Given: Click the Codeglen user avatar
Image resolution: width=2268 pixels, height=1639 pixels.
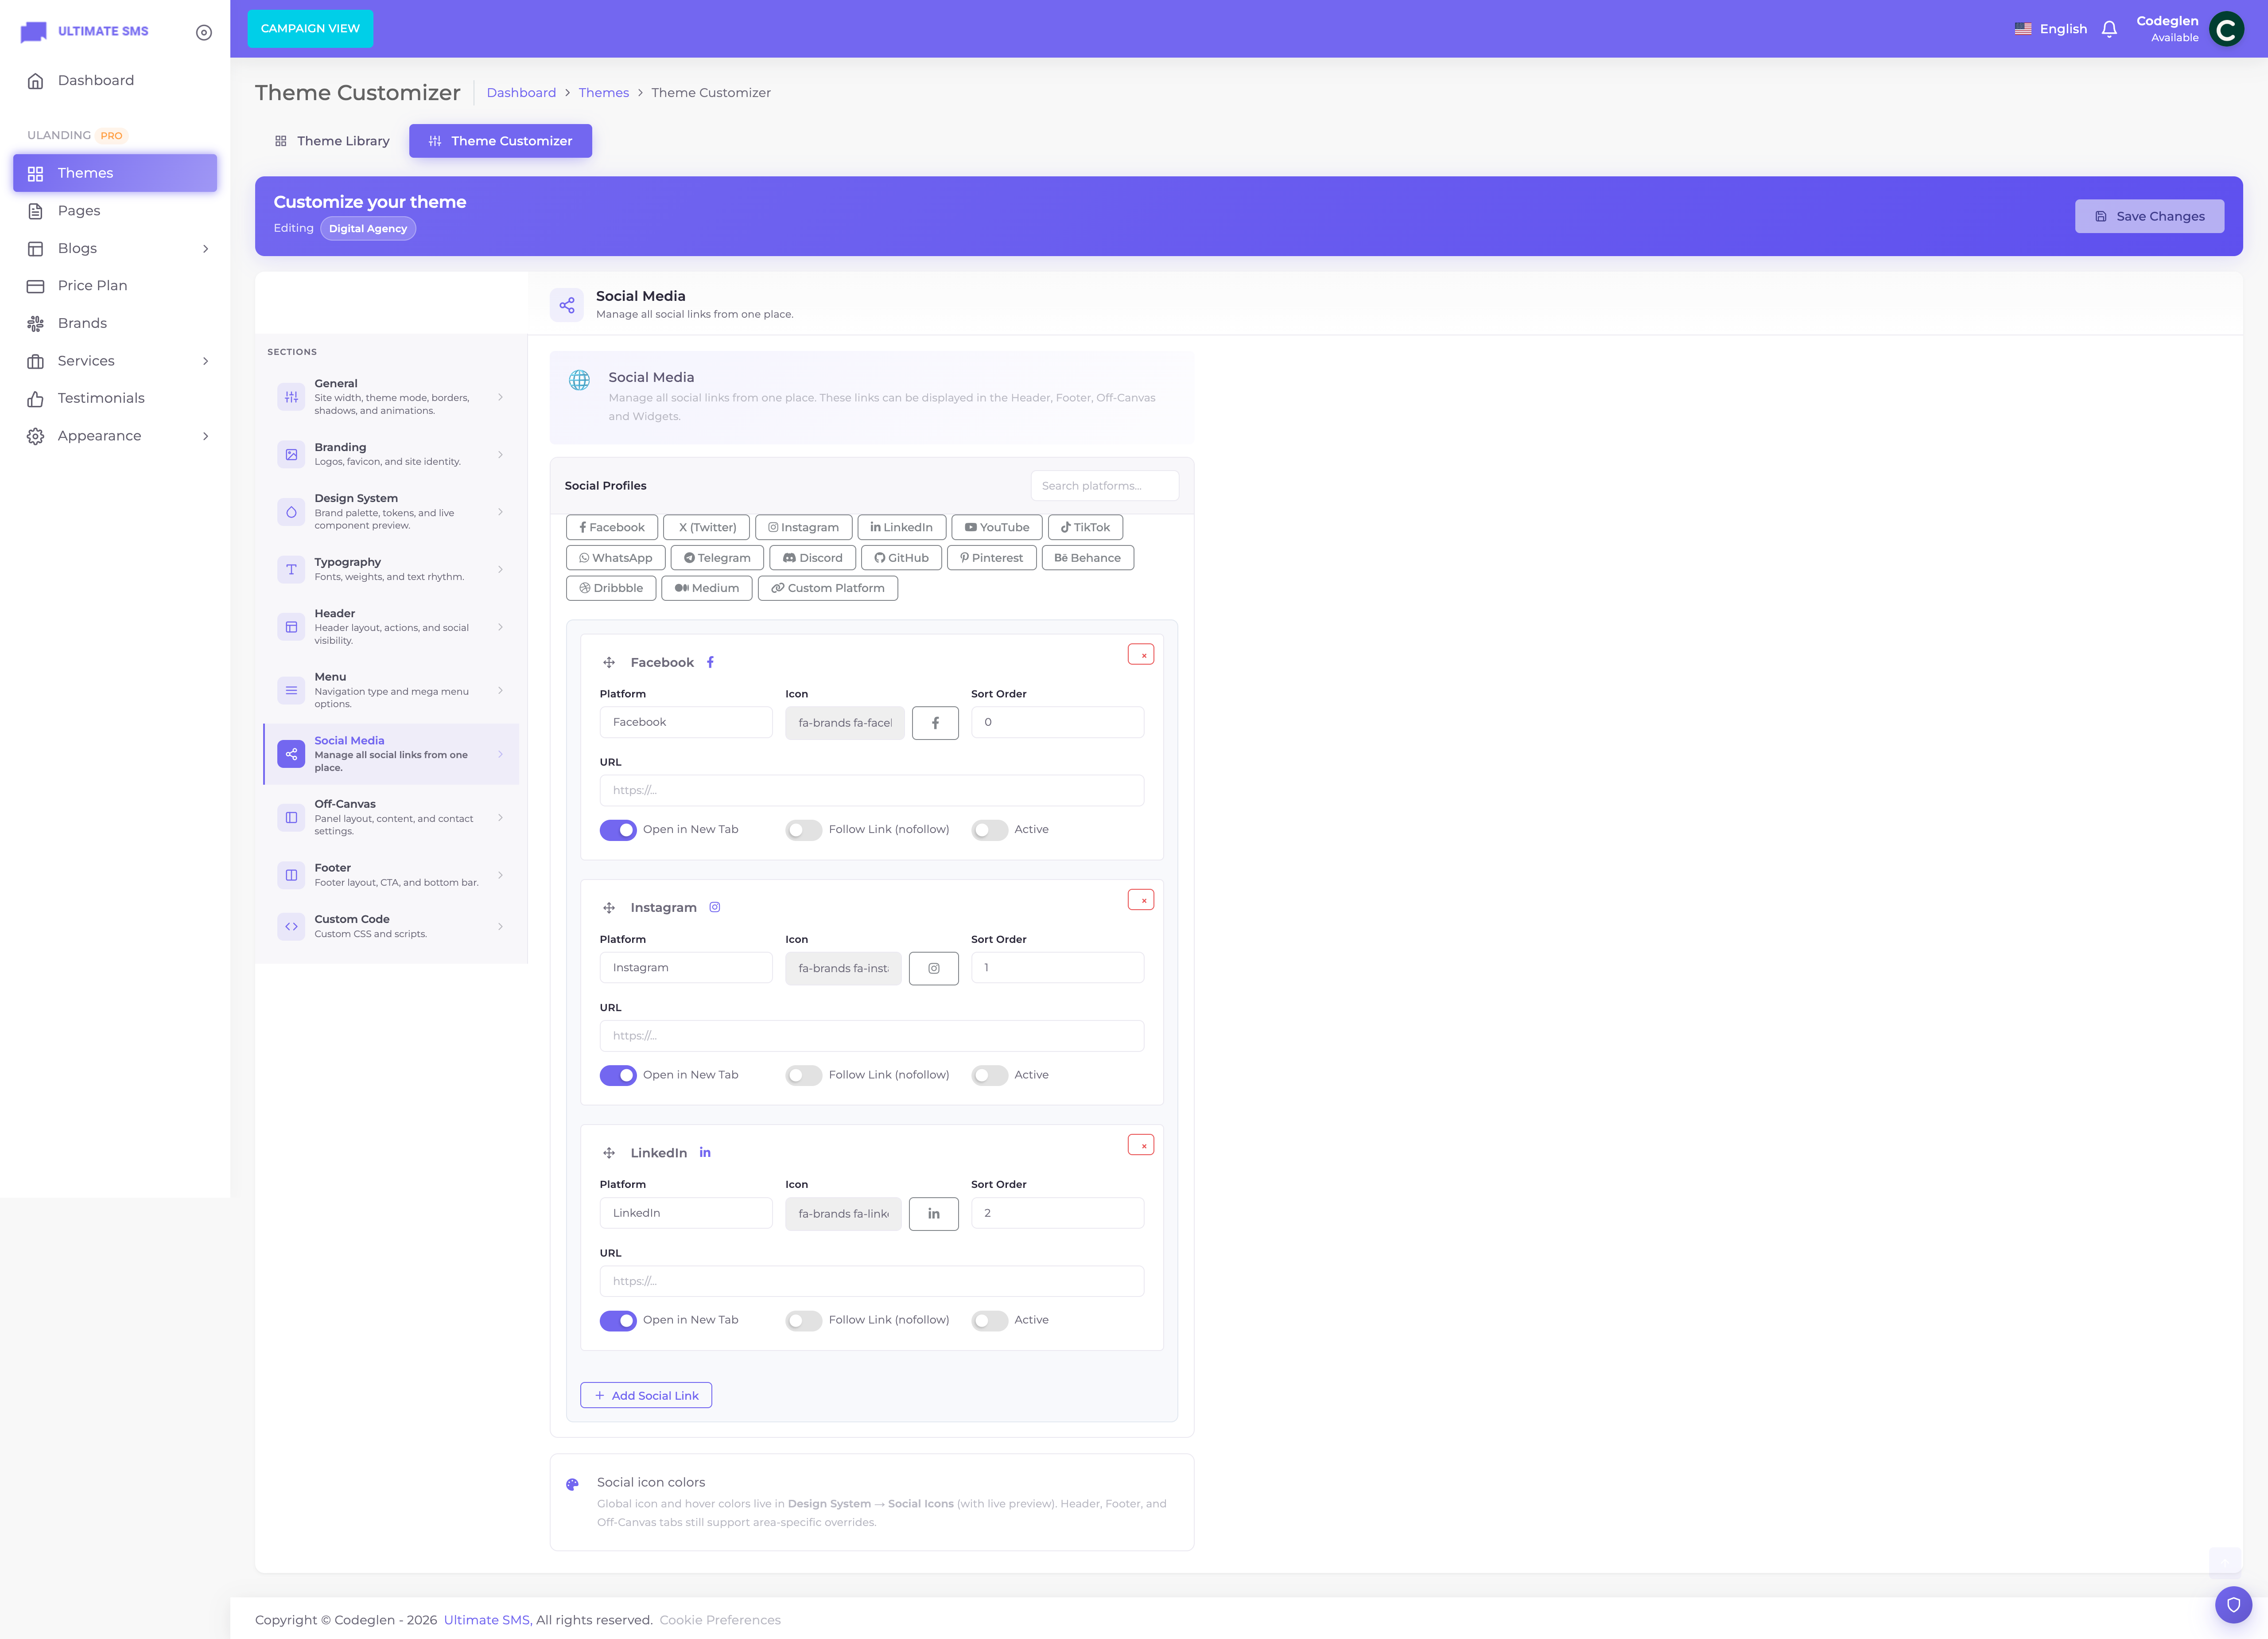Looking at the screenshot, I should 2226,29.
